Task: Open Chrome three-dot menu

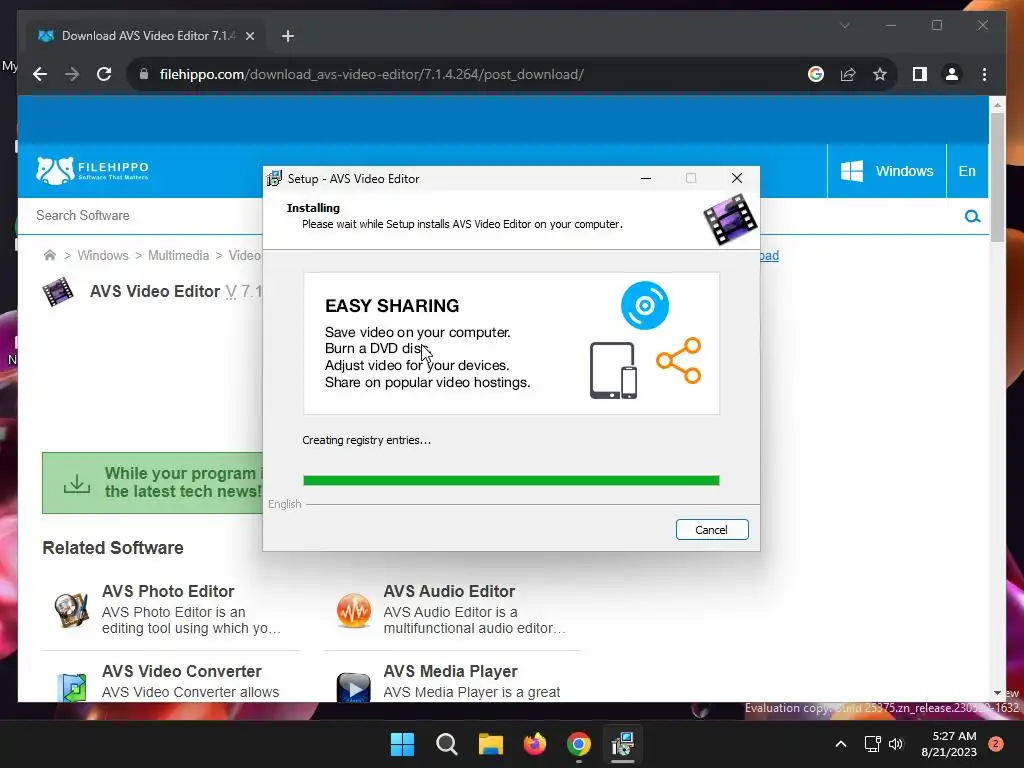Action: coord(984,74)
